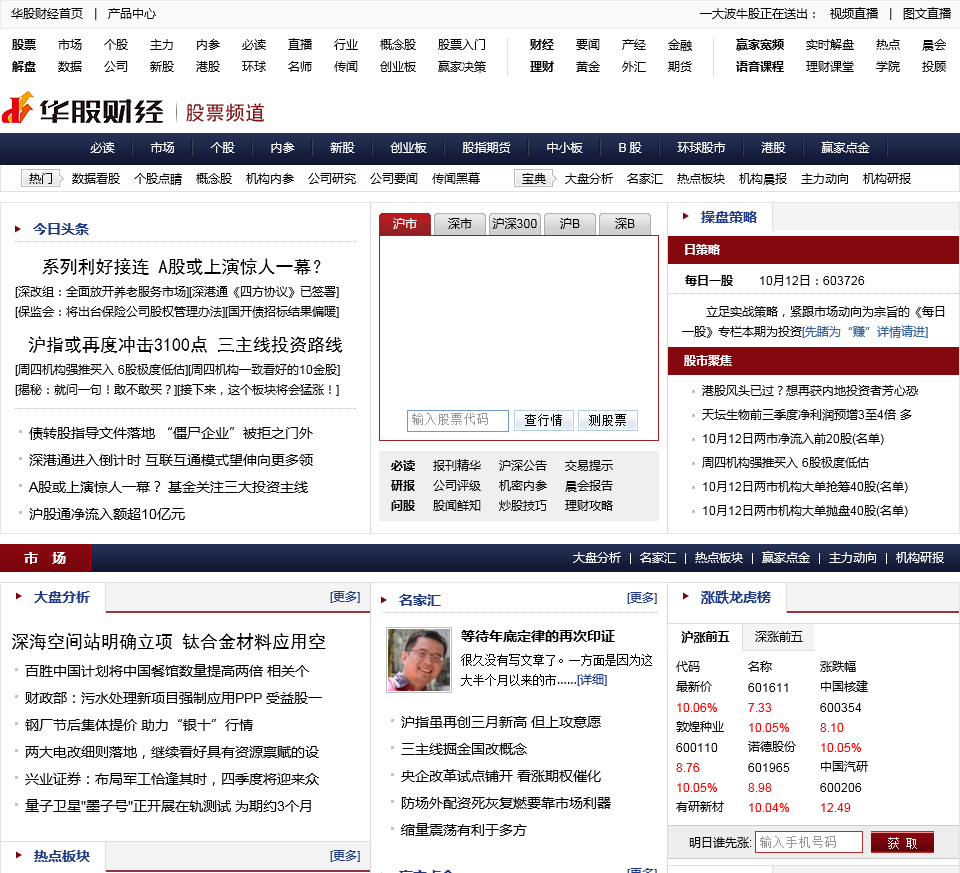Click 主力动向 in the 市场 bar
The width and height of the screenshot is (960, 873).
pyautogui.click(x=853, y=558)
